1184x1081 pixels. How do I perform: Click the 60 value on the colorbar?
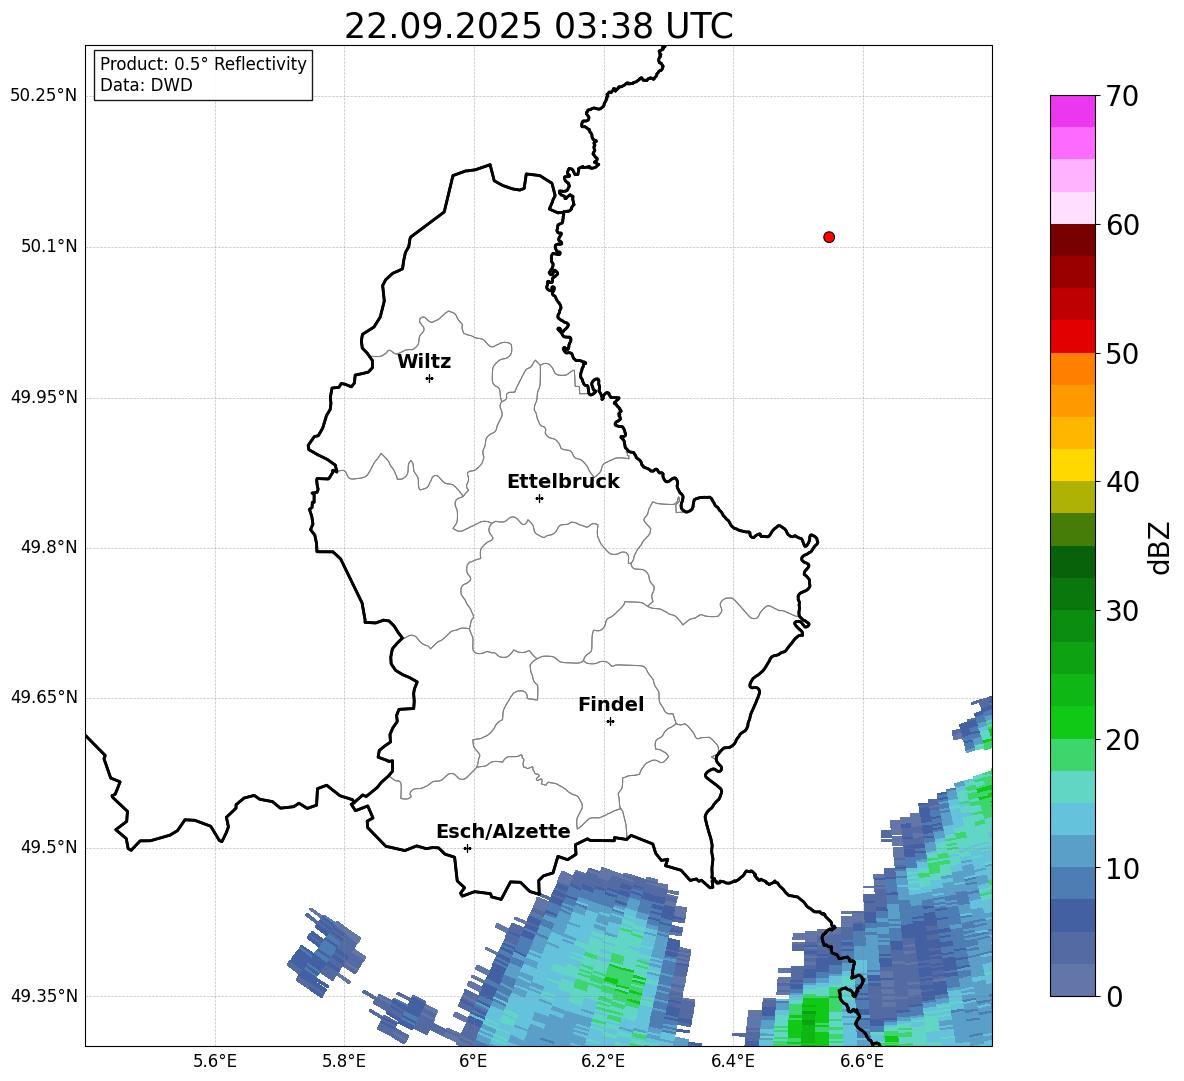tap(1122, 225)
